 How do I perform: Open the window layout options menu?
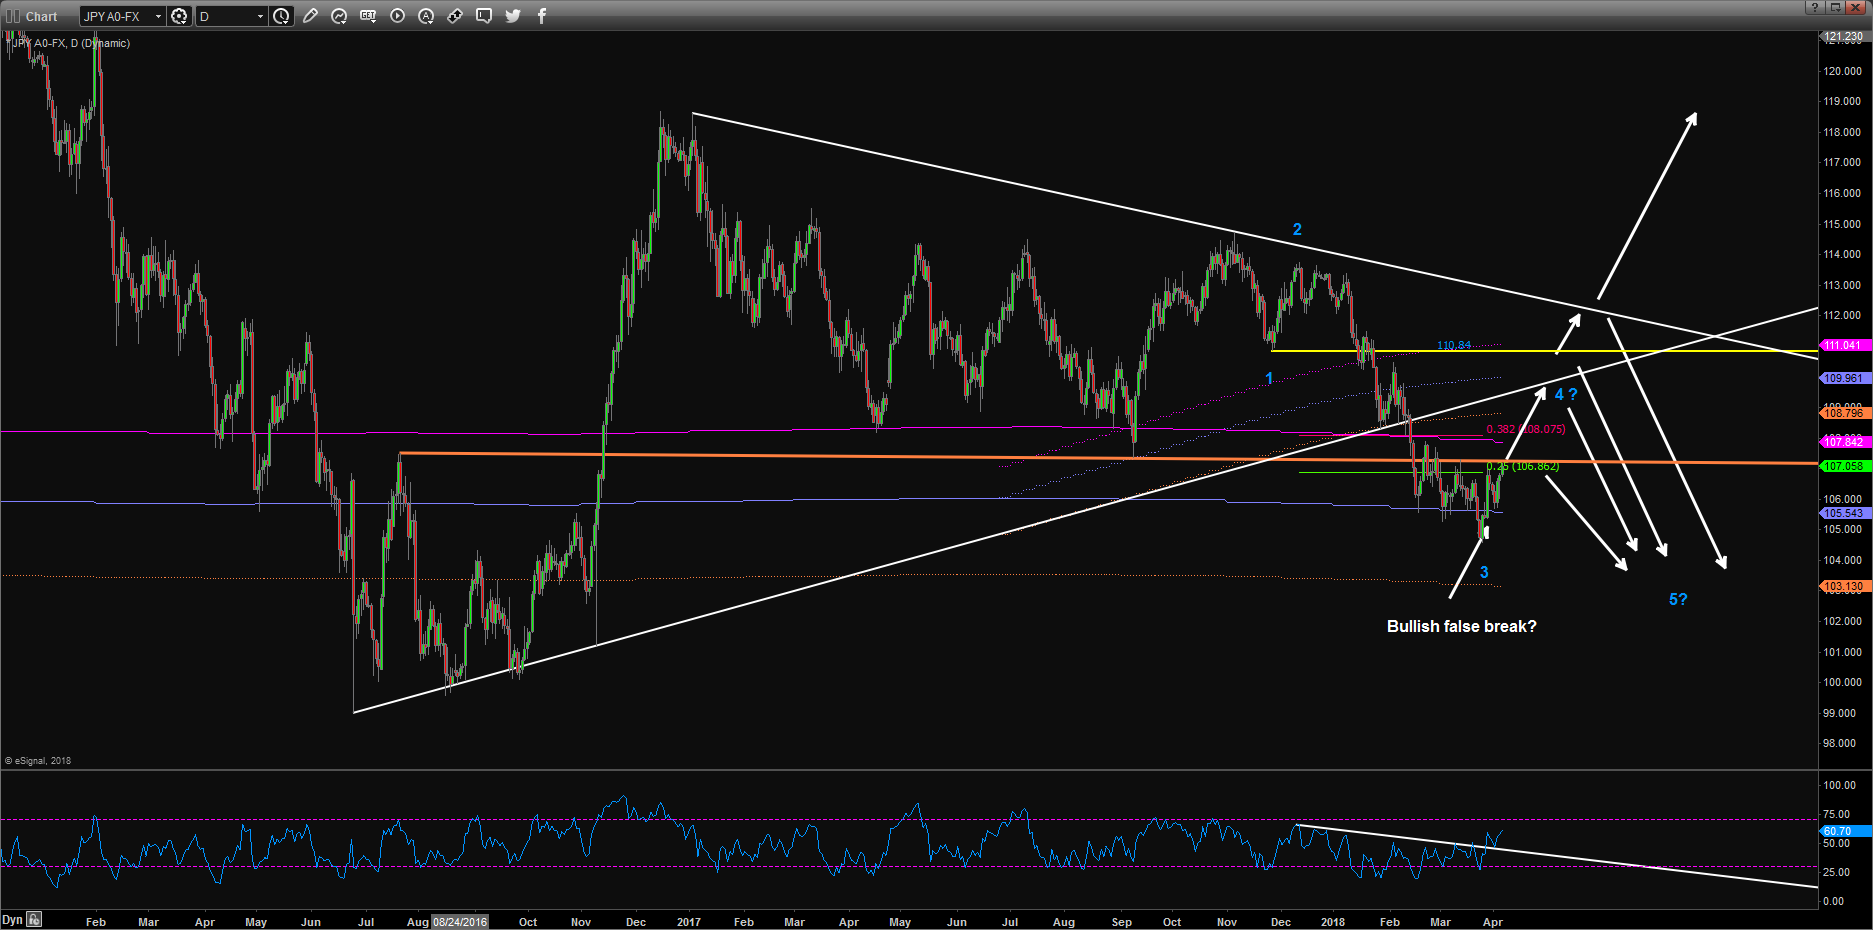pos(1835,8)
